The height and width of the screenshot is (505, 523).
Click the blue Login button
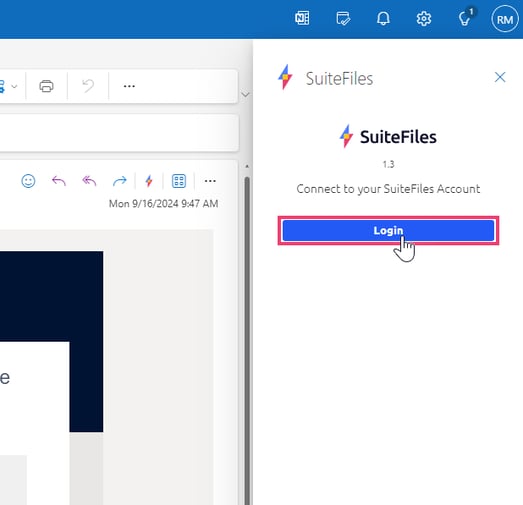click(x=388, y=230)
